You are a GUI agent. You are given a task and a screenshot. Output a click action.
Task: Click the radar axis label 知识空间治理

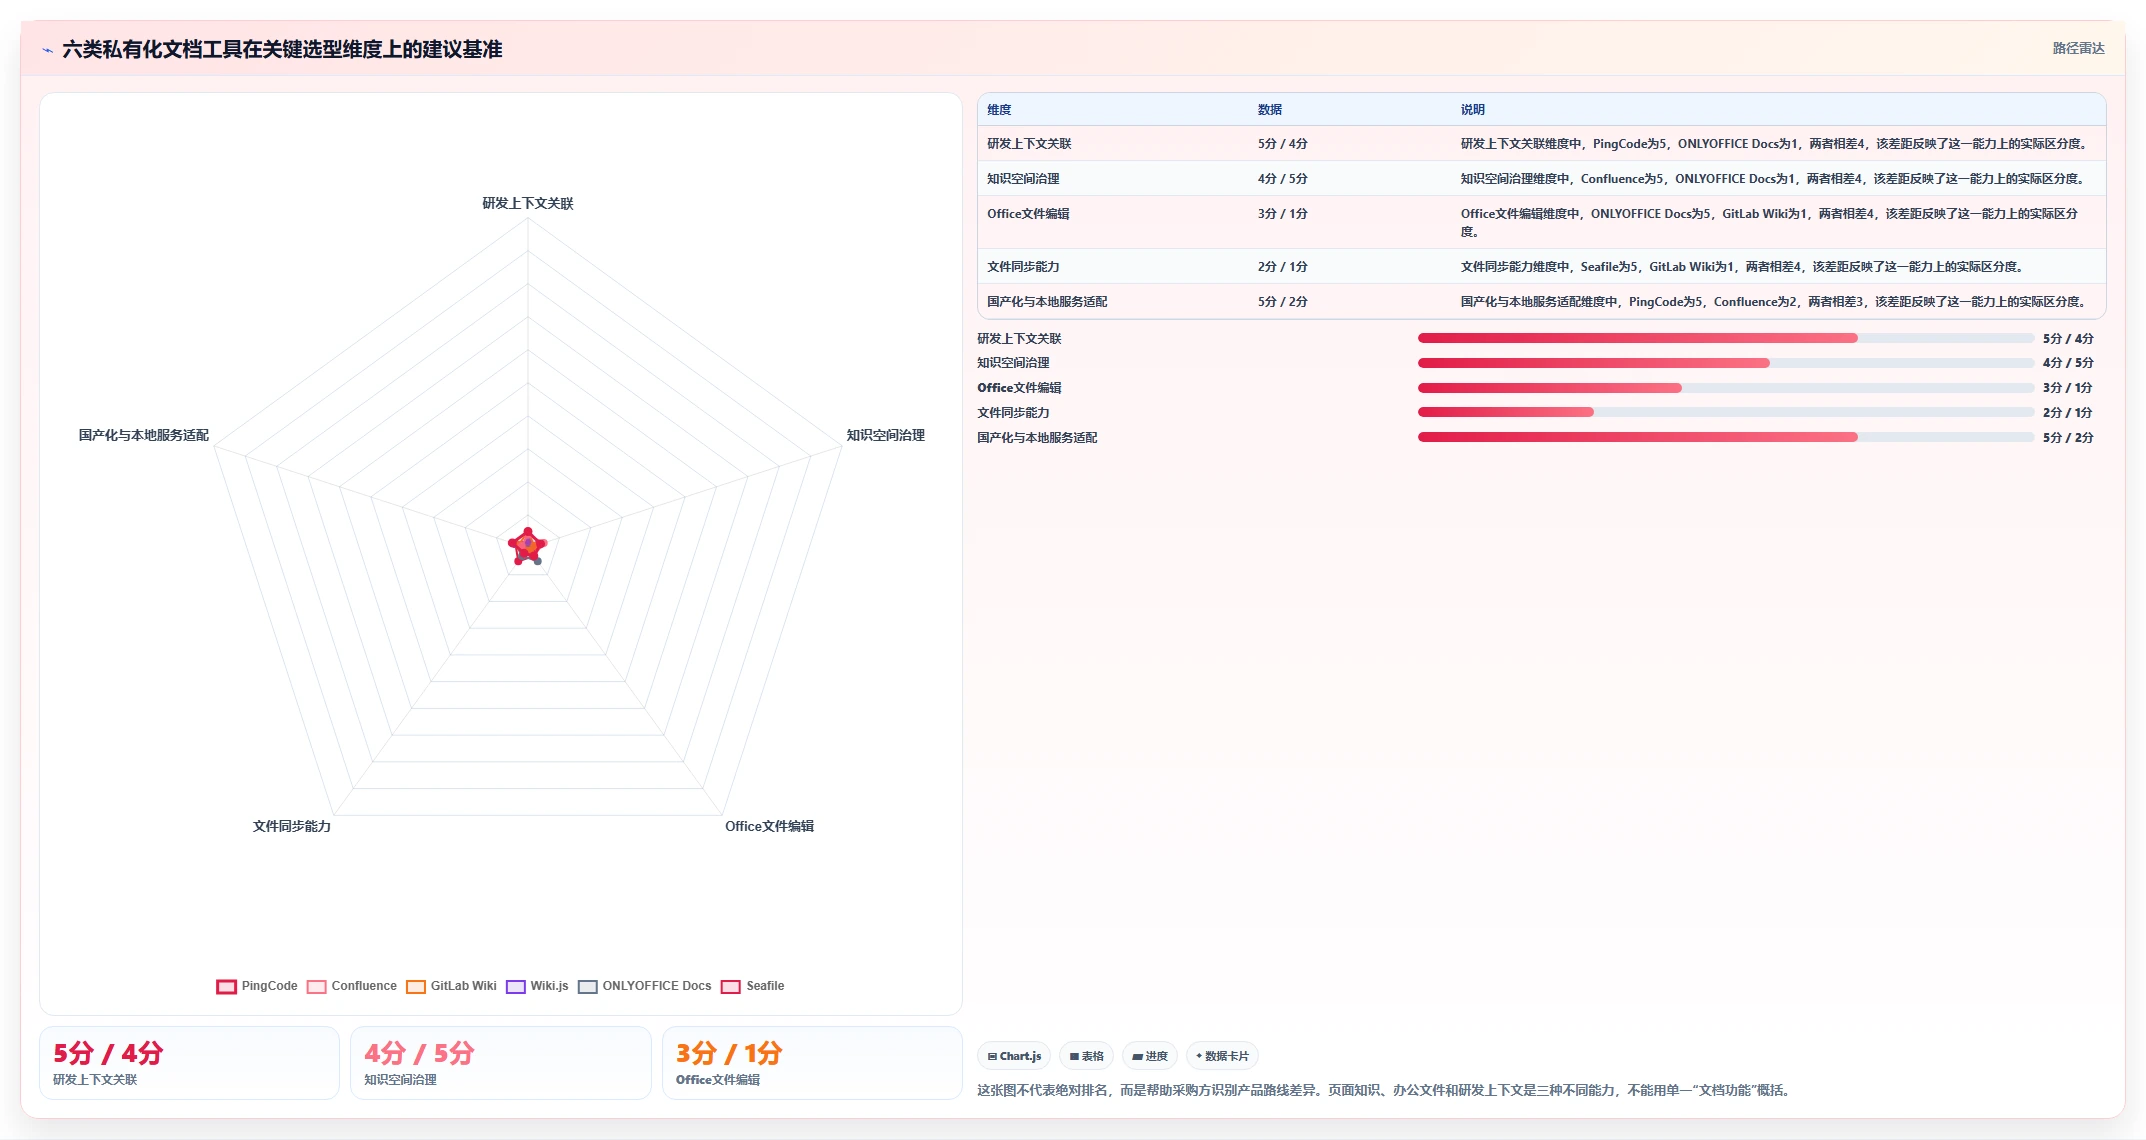click(x=885, y=435)
